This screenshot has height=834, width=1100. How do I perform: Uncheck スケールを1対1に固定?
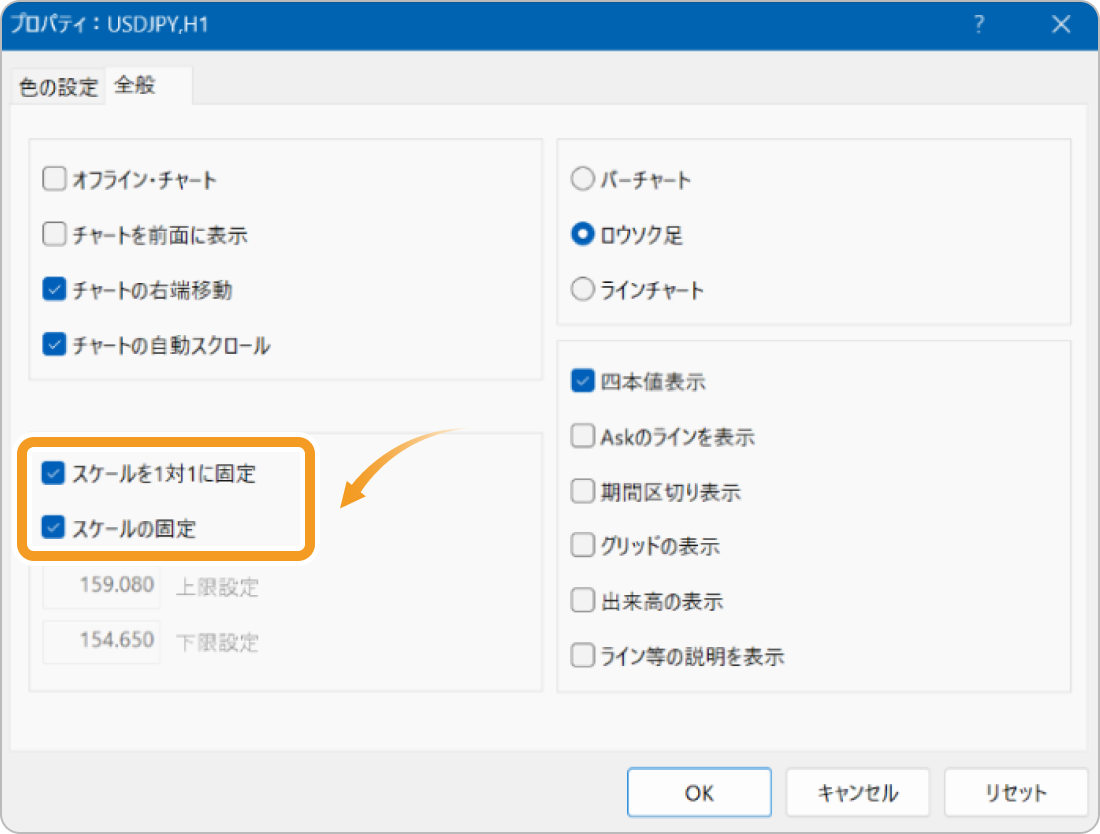[53, 473]
